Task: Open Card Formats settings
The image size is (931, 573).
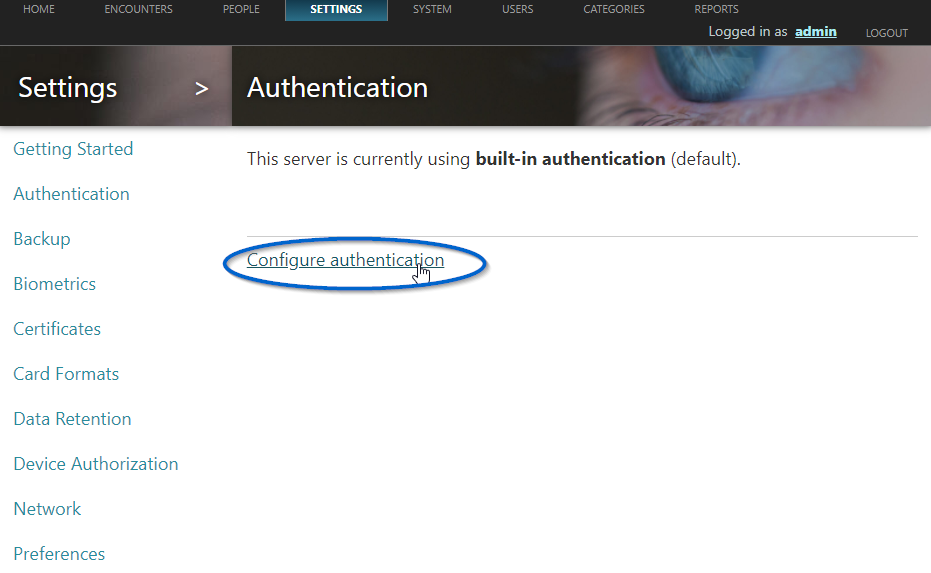Action: click(x=66, y=374)
